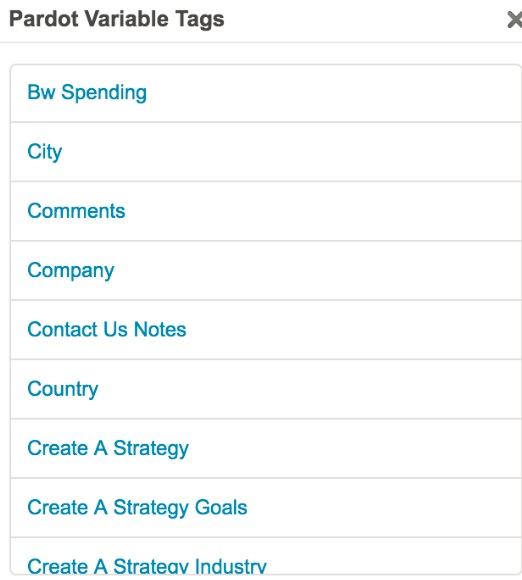Screen dimensions: 522x580
Task: Choose the Create A Strategy tag
Action: pyautogui.click(x=108, y=449)
